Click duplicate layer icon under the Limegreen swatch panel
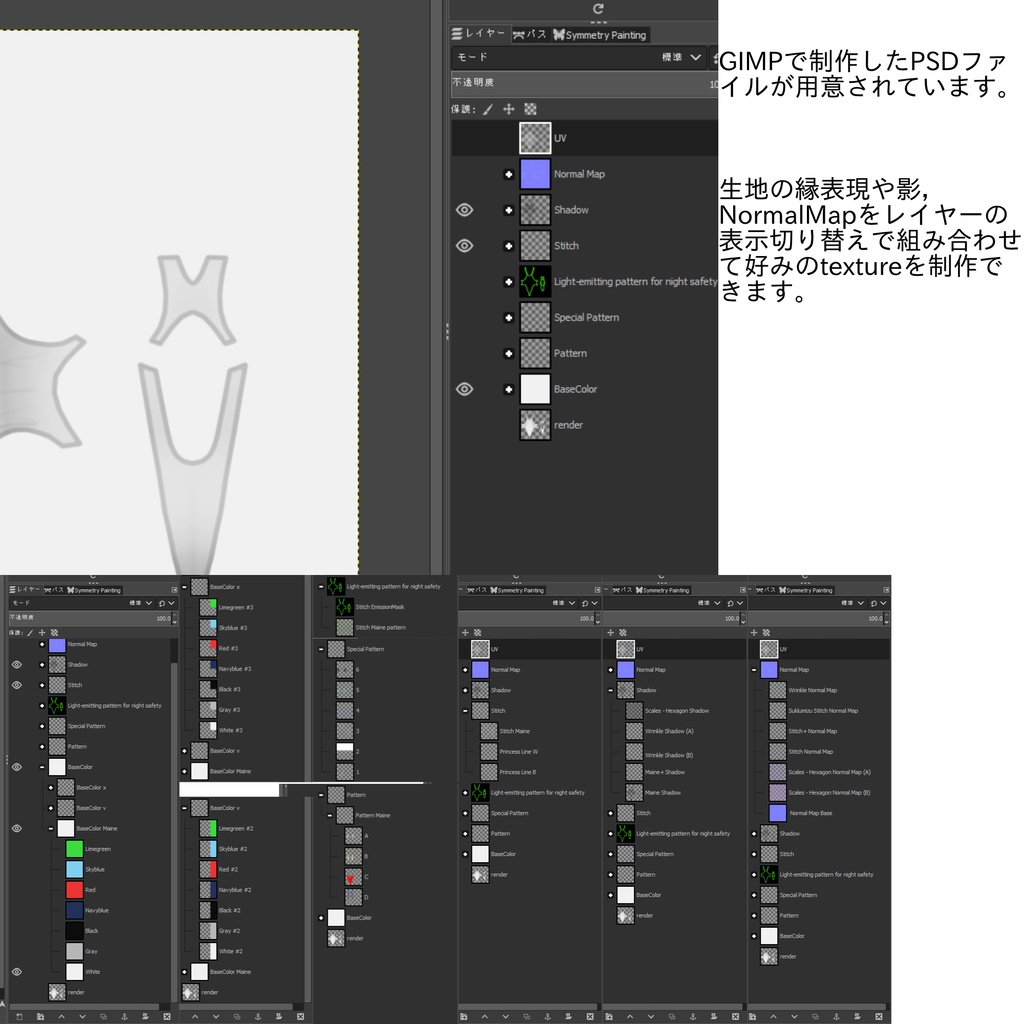Image resolution: width=1024 pixels, height=1024 pixels. 103,1016
